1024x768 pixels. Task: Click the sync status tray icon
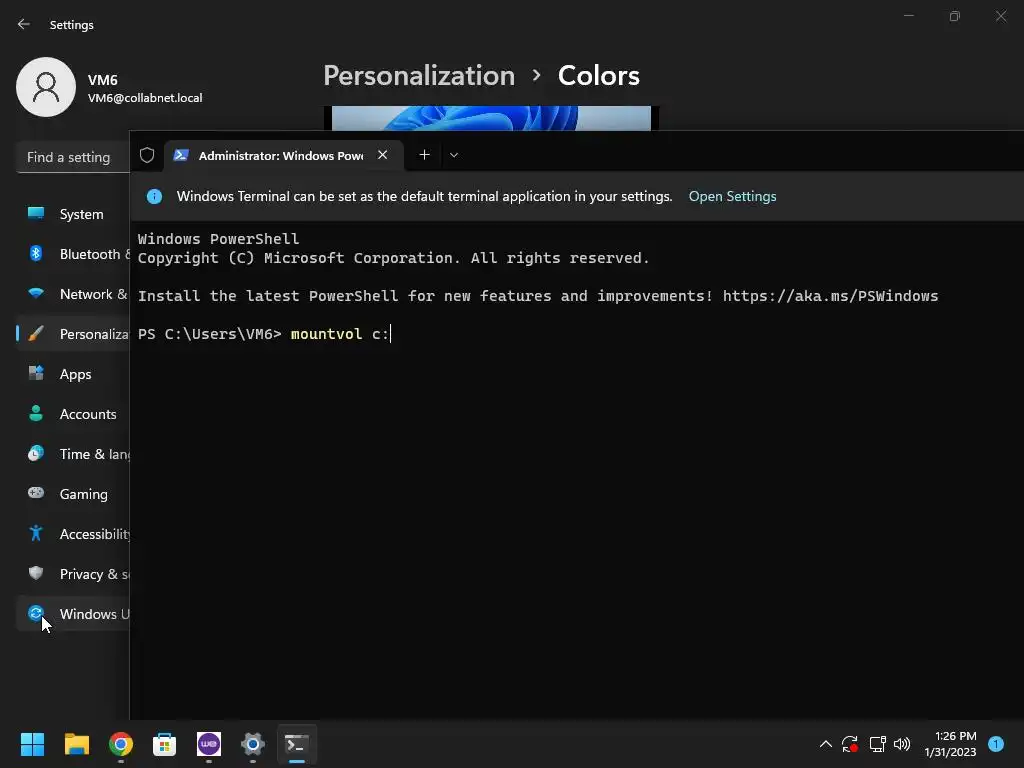coord(850,744)
